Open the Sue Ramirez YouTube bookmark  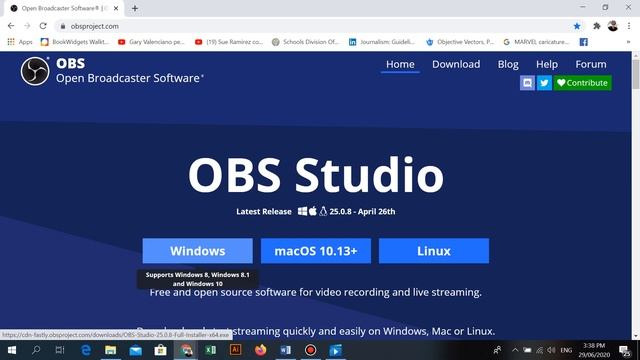pyautogui.click(x=229, y=42)
